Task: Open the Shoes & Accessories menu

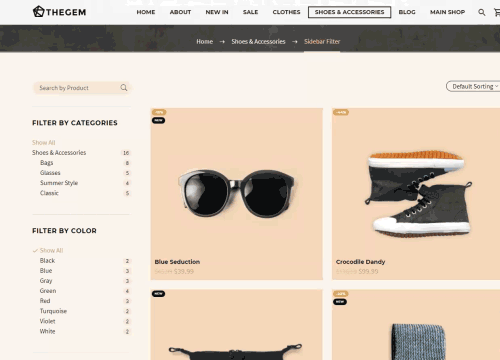Action: (349, 12)
